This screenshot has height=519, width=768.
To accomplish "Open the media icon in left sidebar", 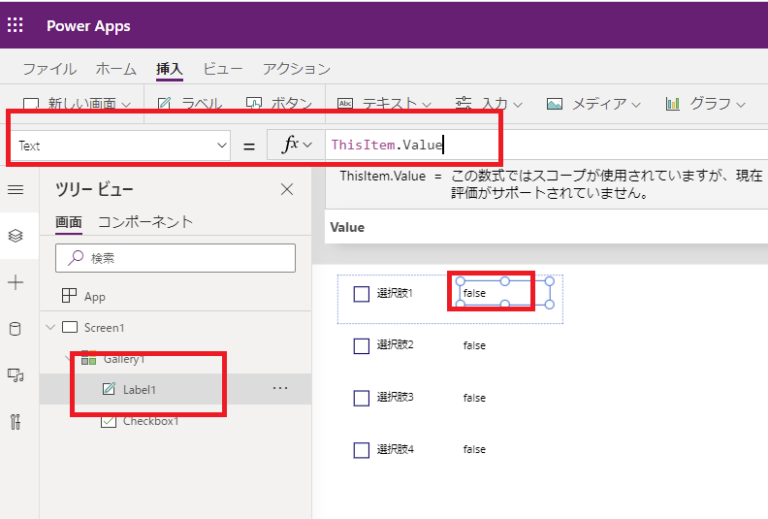I will coord(16,376).
